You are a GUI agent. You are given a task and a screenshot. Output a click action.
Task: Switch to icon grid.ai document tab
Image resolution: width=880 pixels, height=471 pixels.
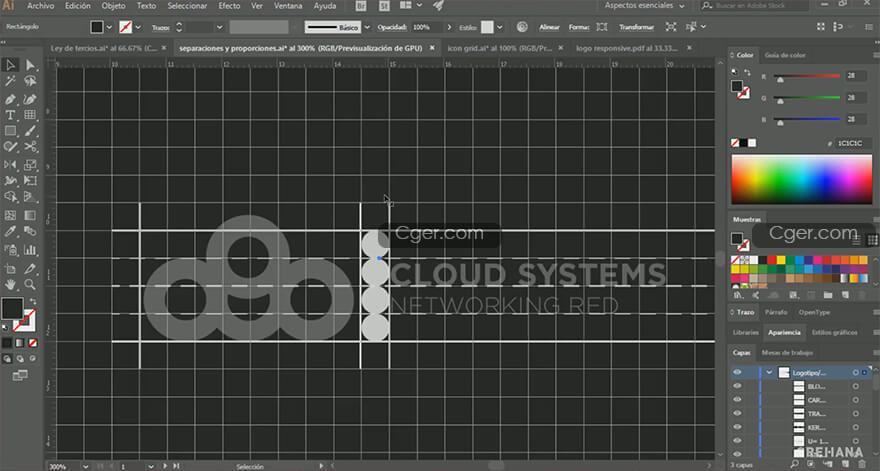(x=499, y=48)
